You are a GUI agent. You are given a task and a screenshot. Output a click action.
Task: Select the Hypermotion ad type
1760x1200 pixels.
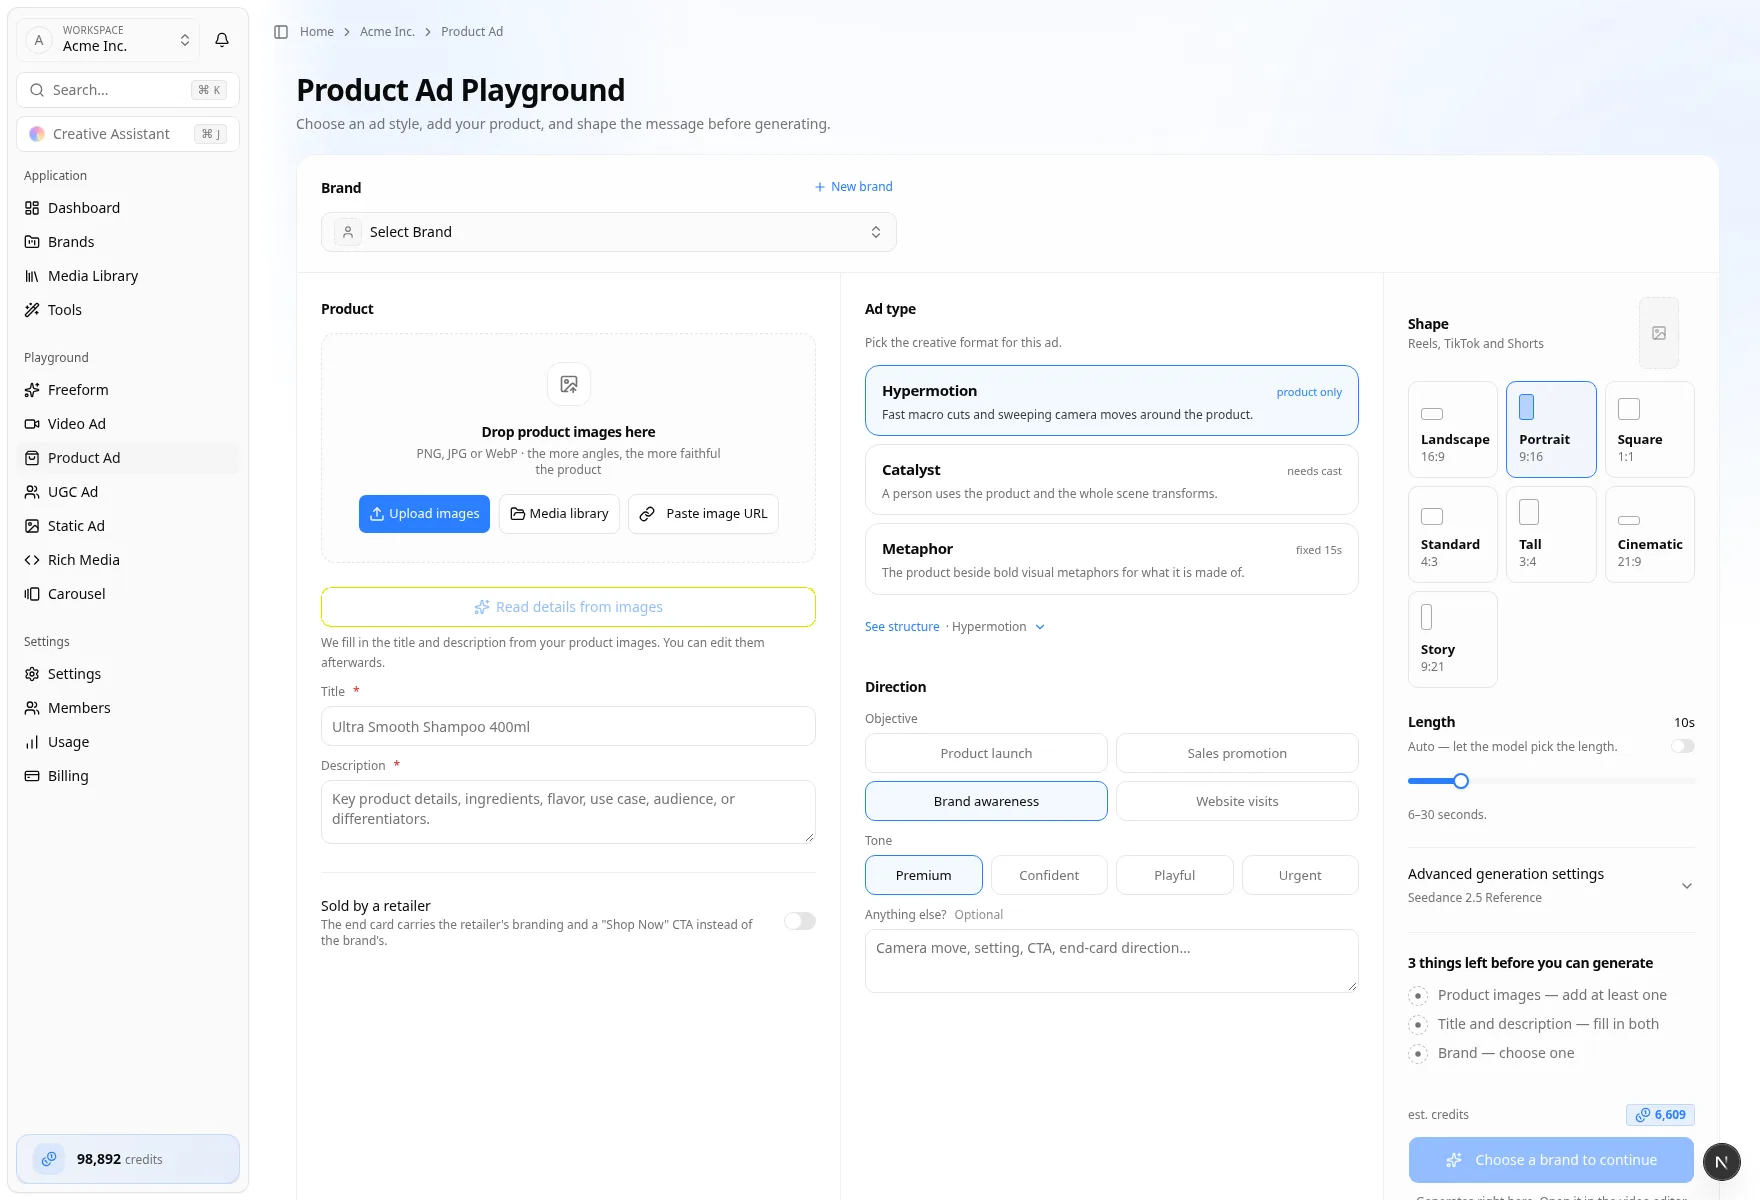1112,401
